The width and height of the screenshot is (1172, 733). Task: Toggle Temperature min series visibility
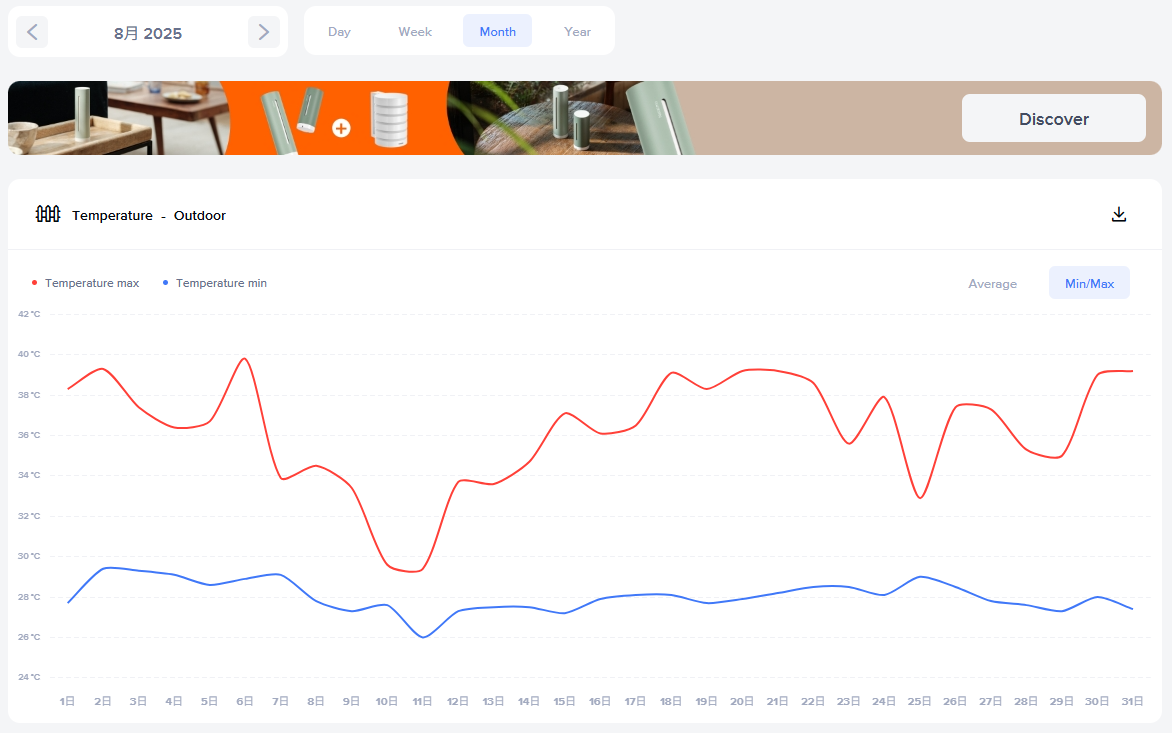tap(221, 283)
